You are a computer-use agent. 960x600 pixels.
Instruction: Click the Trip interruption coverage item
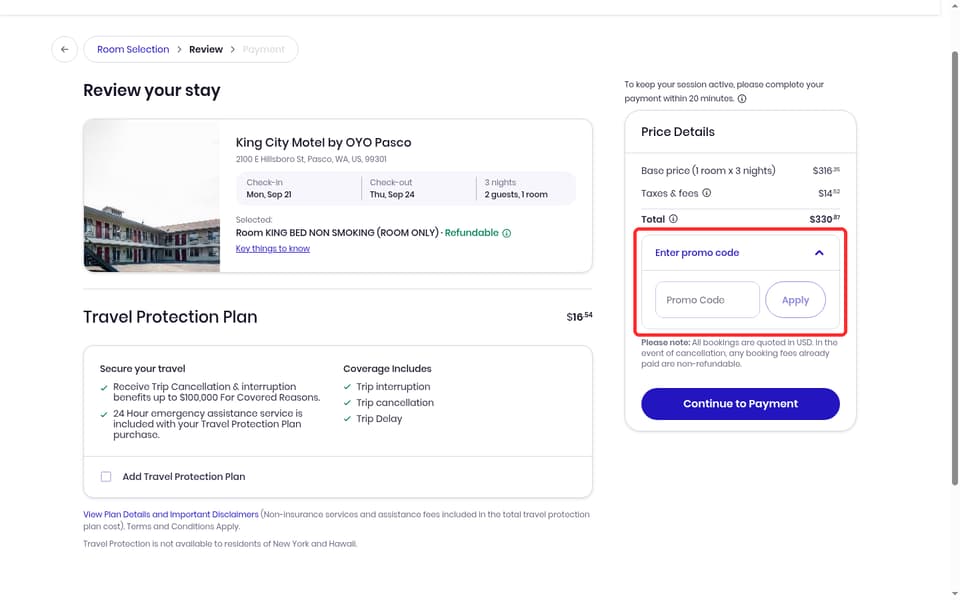click(x=393, y=387)
